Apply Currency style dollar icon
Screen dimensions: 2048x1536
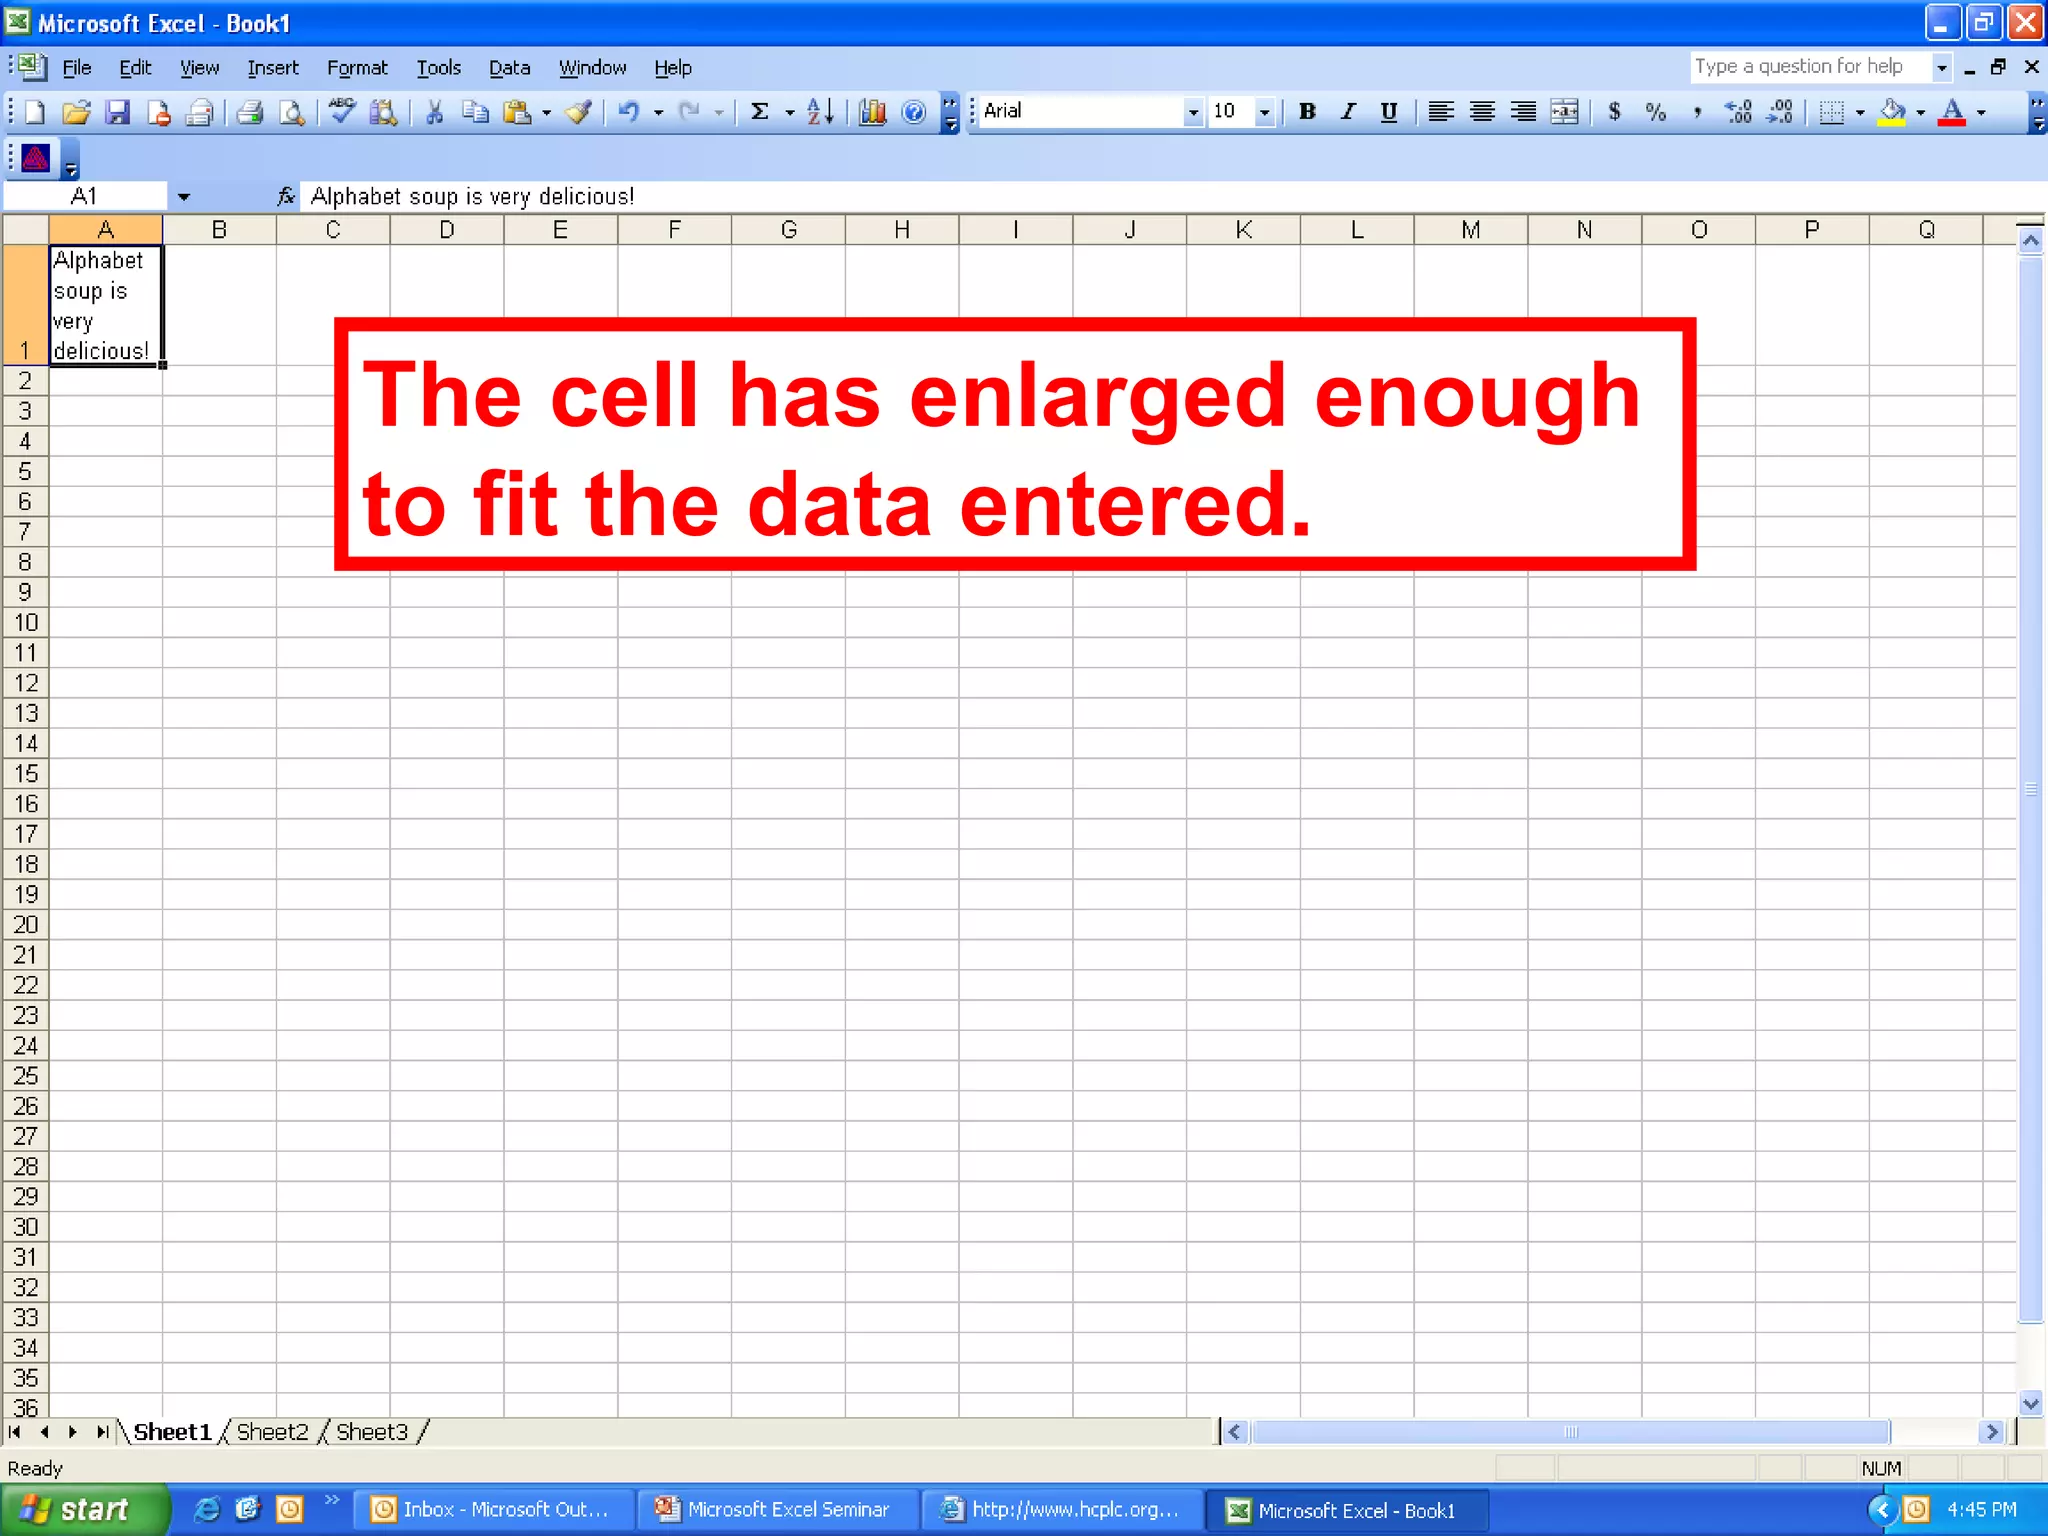pos(1614,112)
